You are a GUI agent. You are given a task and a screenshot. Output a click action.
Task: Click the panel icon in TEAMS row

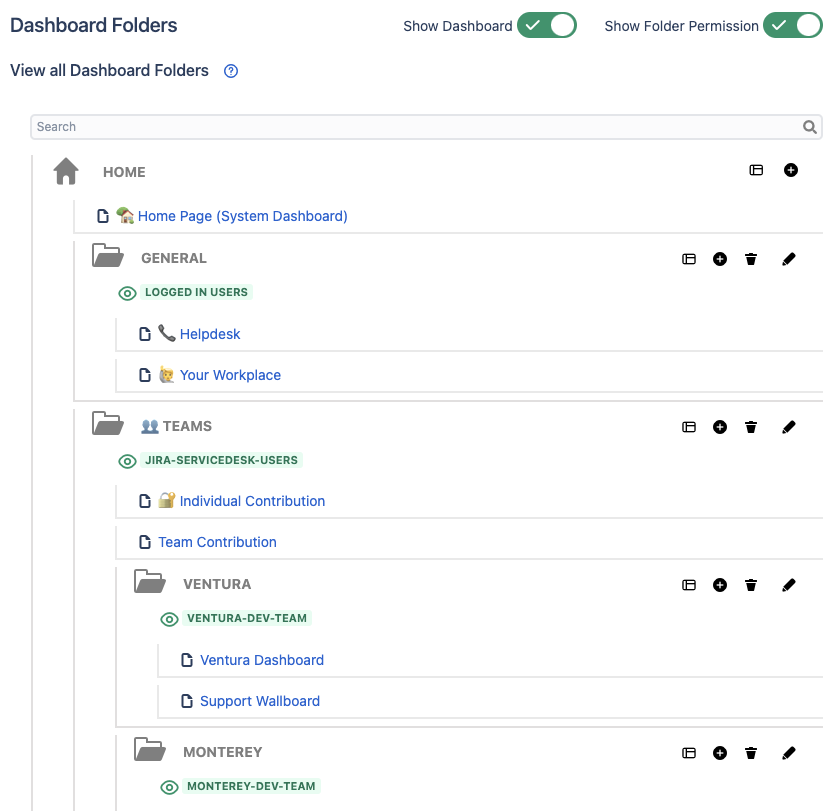[x=689, y=427]
